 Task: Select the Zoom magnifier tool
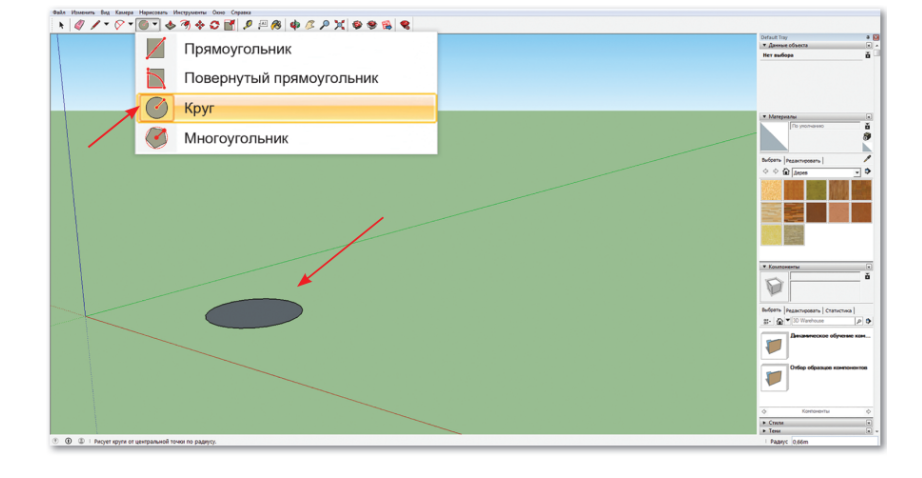[x=325, y=25]
